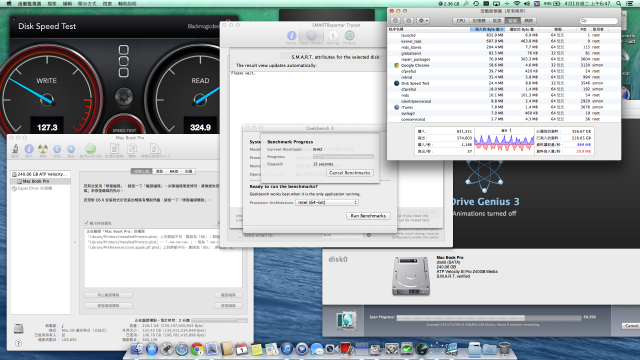Open Notification Center from the menu bar
The image size is (640, 360).
coord(630,3)
